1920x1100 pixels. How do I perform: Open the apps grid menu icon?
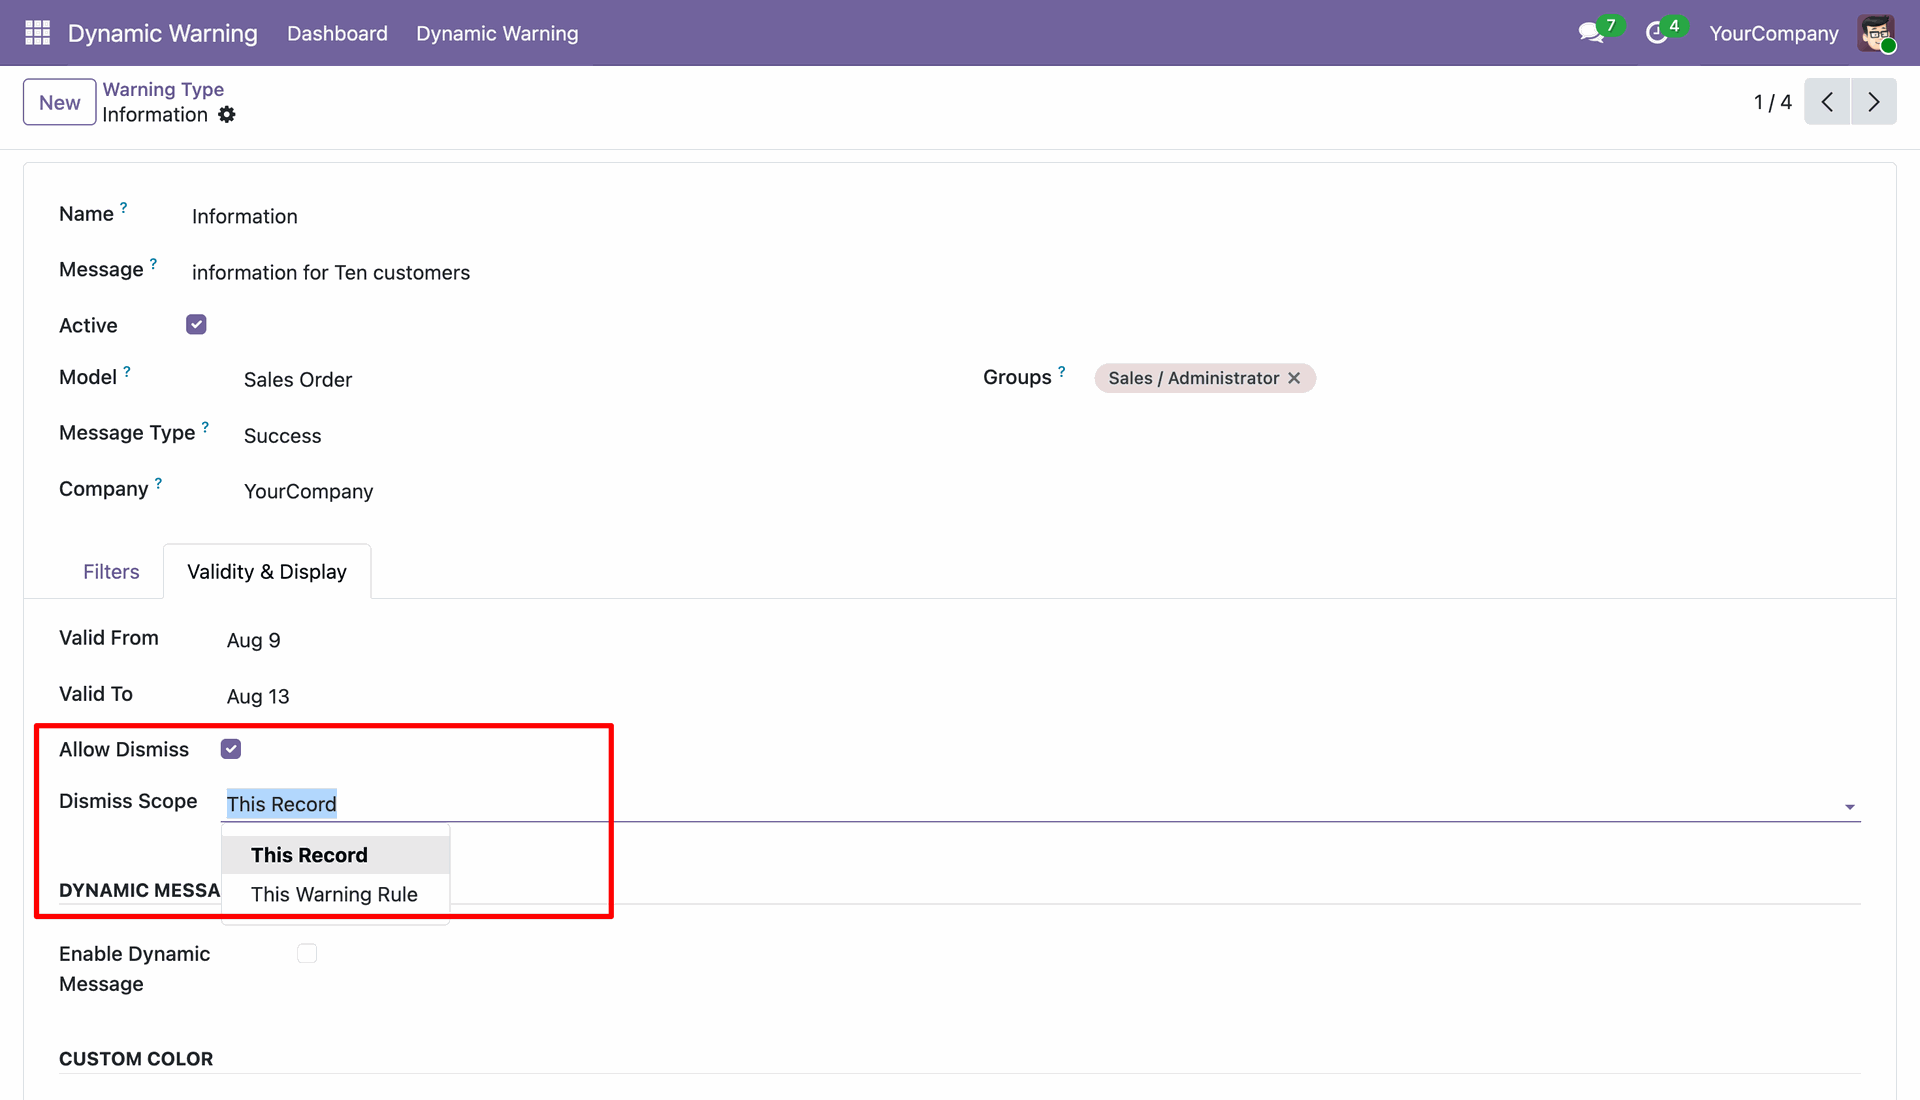coord(37,33)
